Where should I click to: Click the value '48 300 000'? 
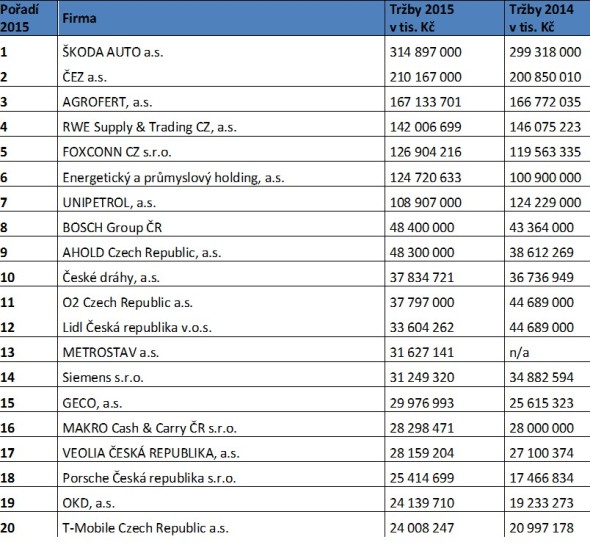422,252
